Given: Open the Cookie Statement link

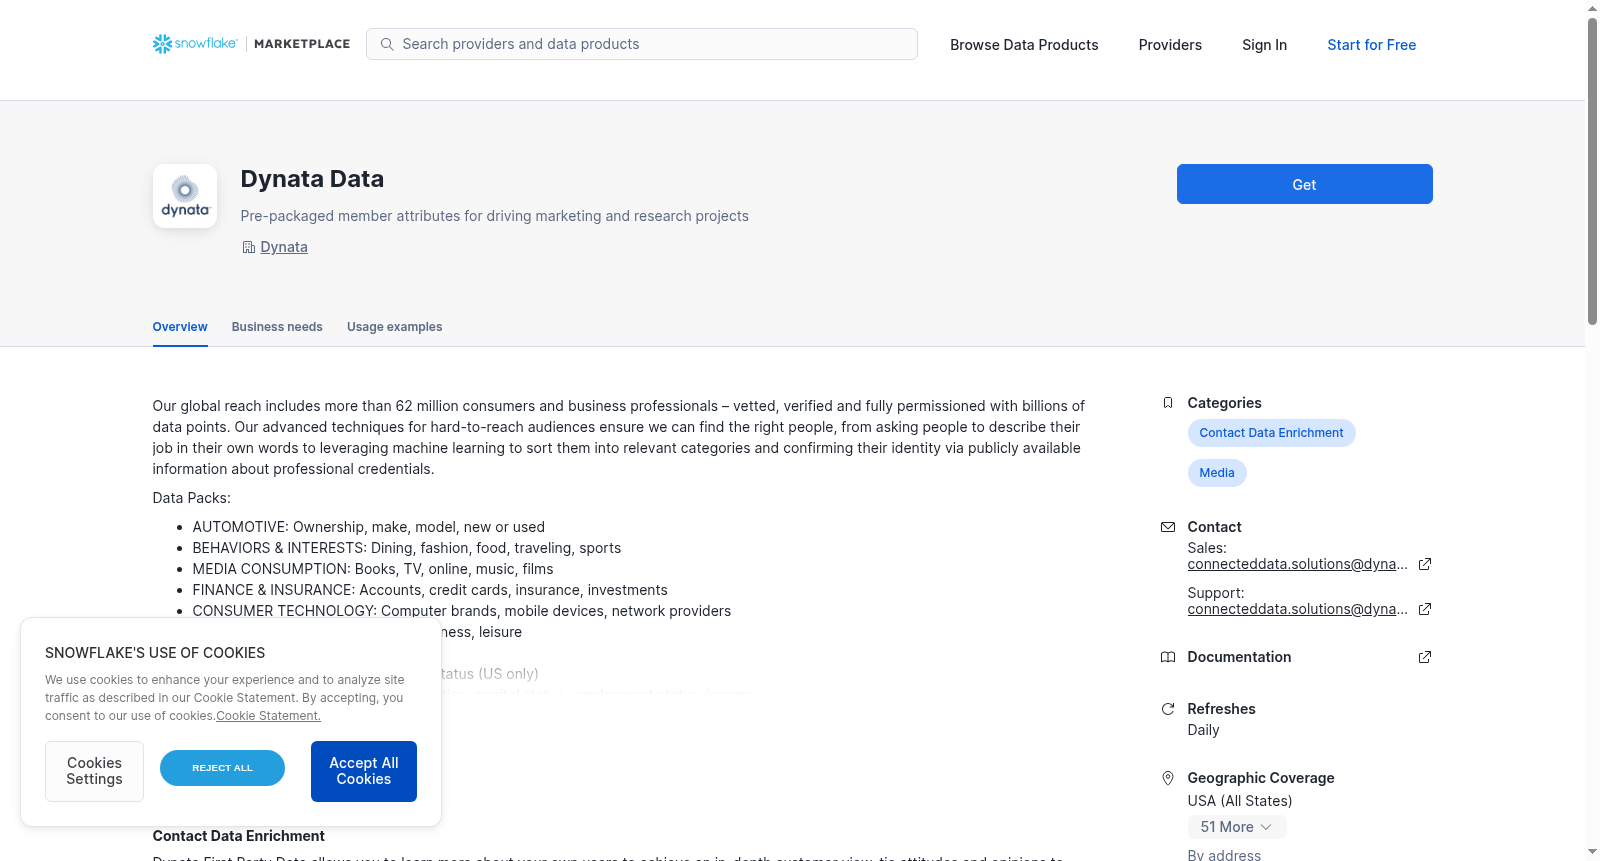Looking at the screenshot, I should tap(269, 716).
